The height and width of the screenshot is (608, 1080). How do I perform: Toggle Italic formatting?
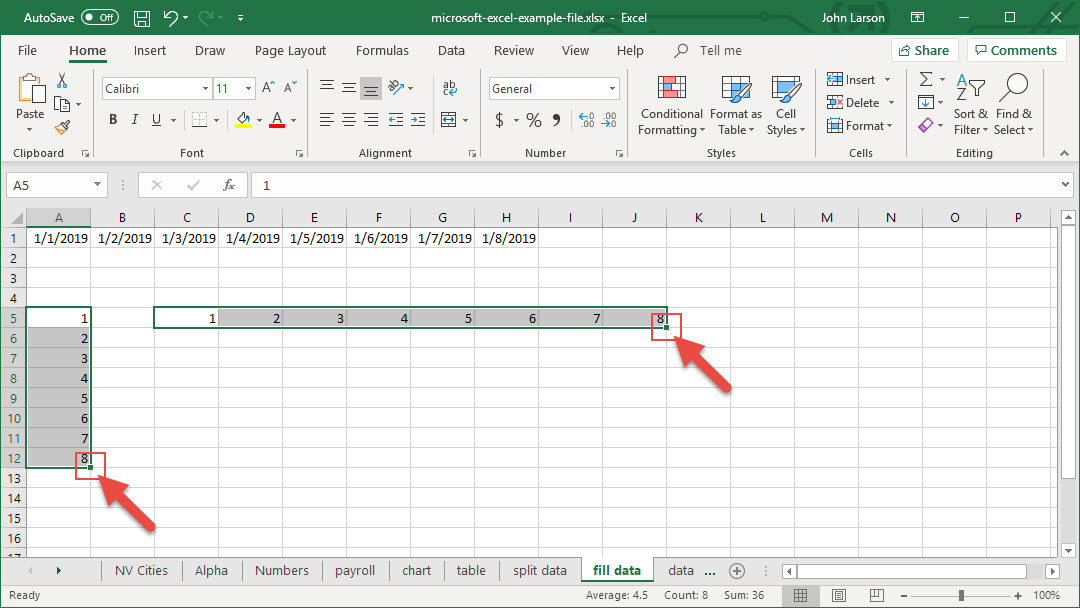tap(135, 120)
